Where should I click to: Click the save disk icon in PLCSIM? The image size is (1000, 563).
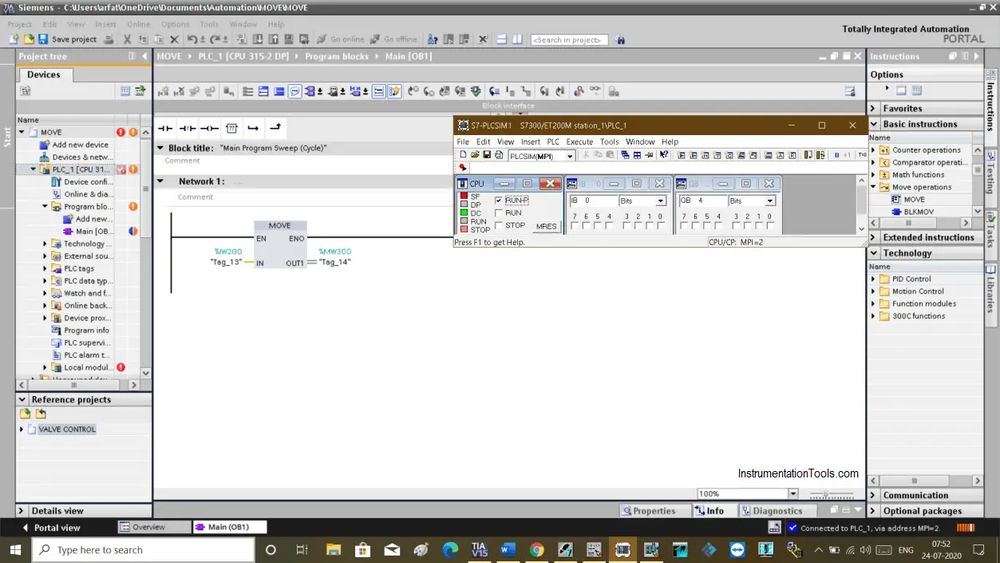[x=487, y=154]
